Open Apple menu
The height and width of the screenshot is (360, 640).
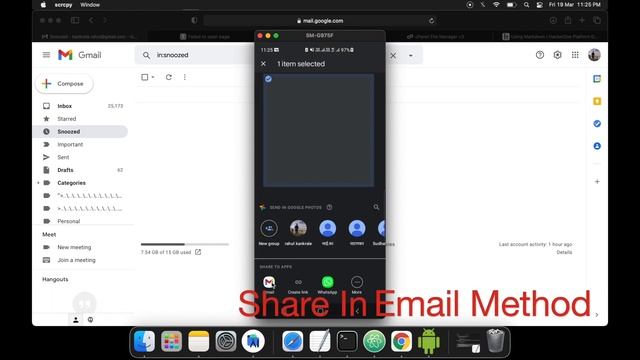43,5
